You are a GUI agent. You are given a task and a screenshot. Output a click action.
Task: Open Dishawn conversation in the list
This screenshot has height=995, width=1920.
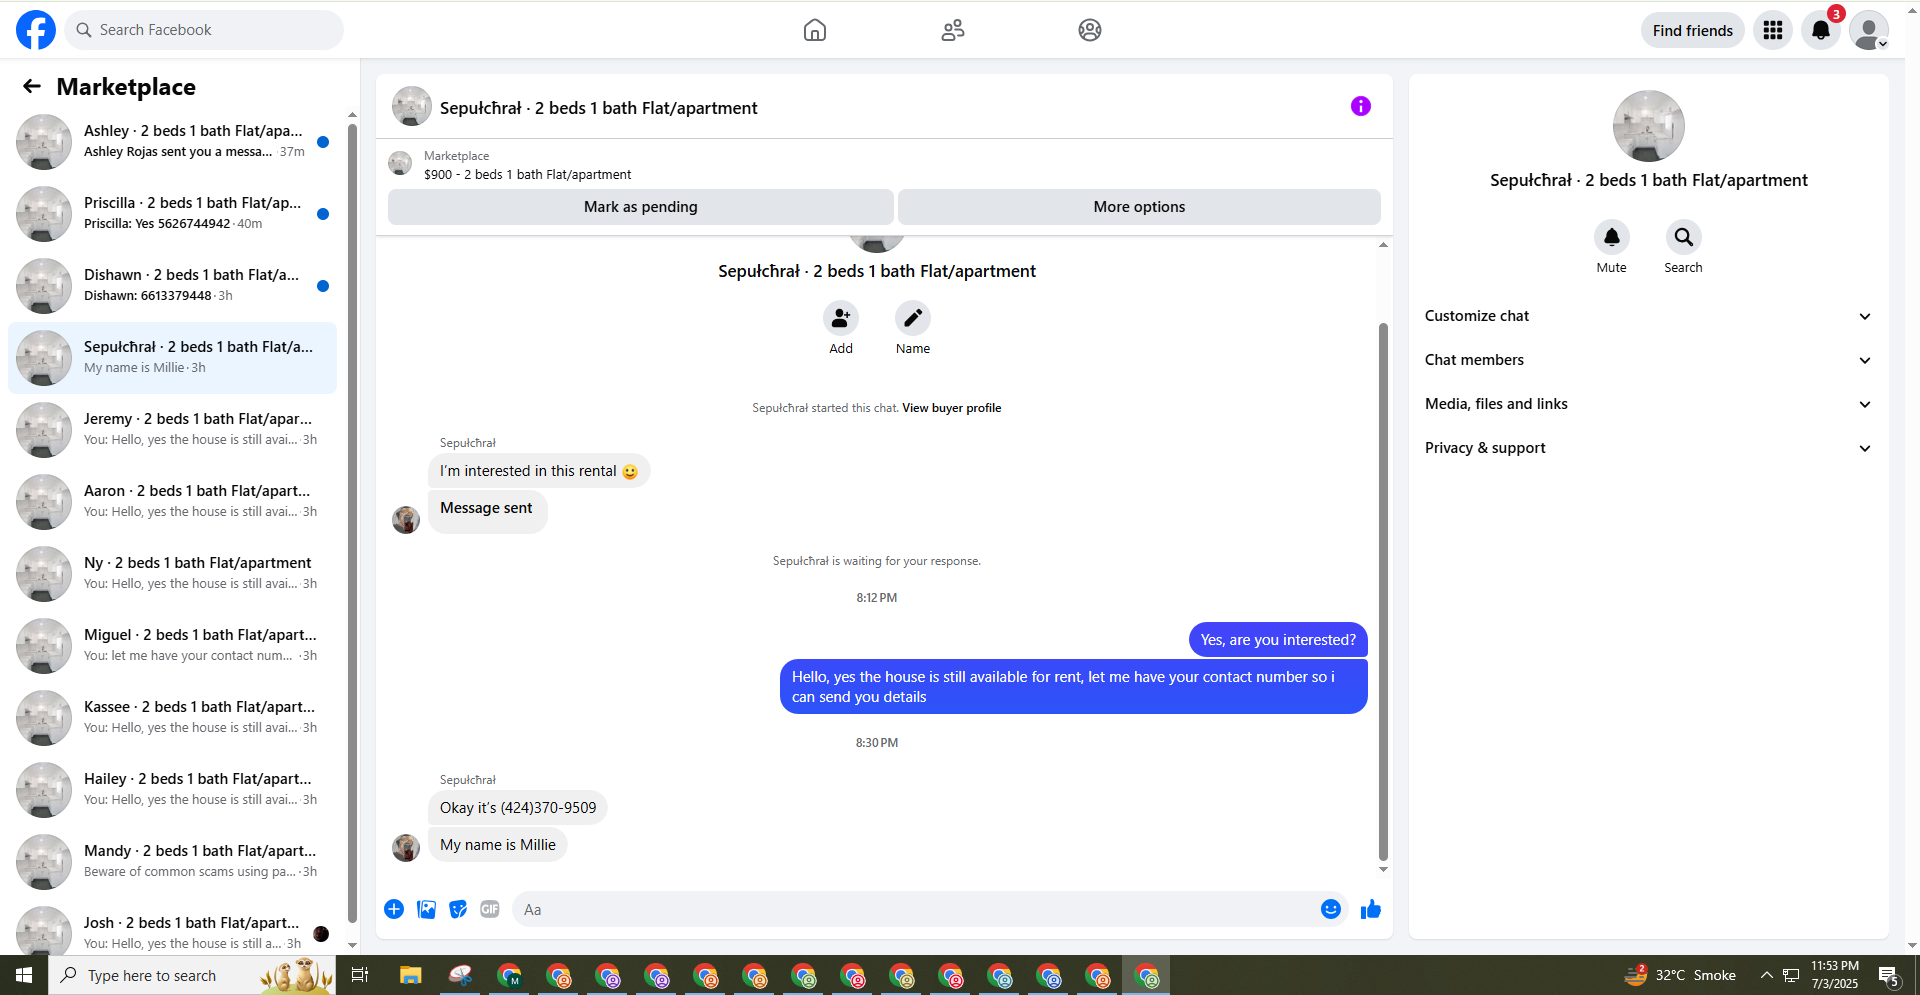(x=172, y=285)
